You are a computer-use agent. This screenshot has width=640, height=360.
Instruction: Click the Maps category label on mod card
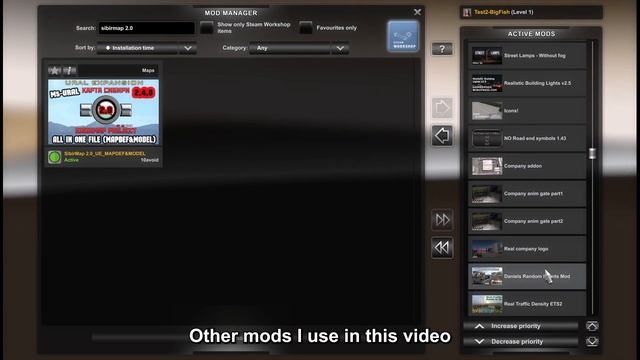point(148,71)
